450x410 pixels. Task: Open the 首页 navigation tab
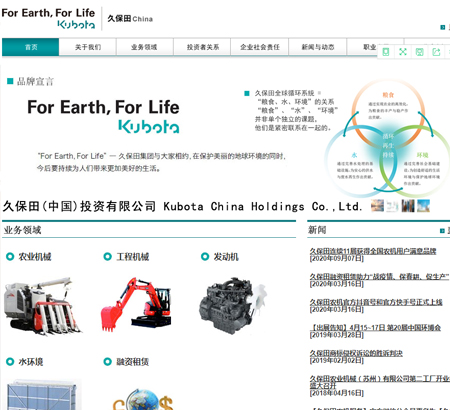coord(31,47)
